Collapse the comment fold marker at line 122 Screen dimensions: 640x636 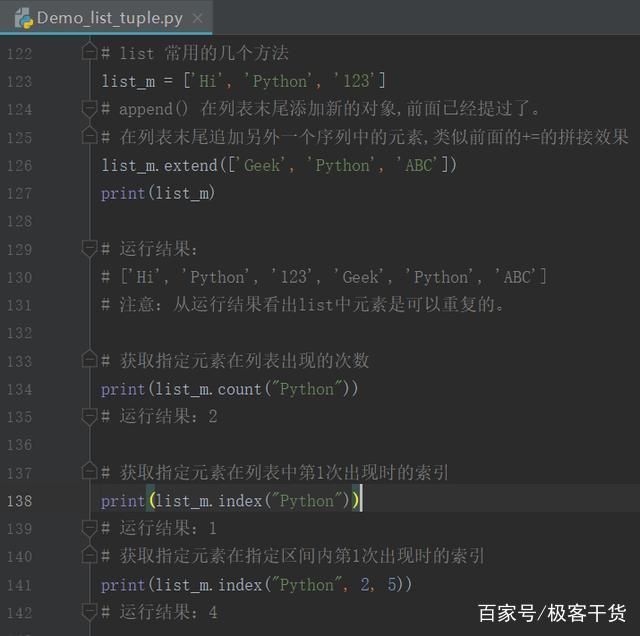(x=89, y=52)
